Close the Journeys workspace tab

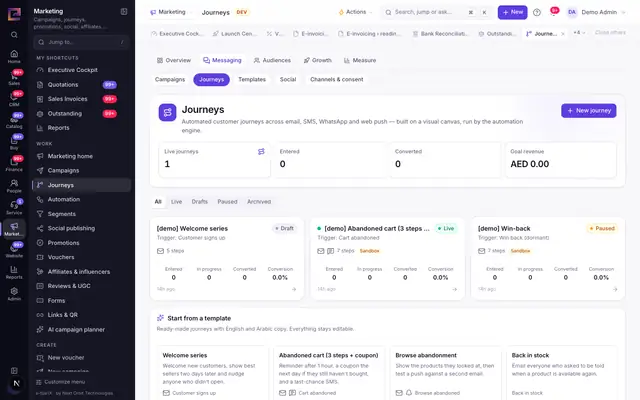[563, 34]
